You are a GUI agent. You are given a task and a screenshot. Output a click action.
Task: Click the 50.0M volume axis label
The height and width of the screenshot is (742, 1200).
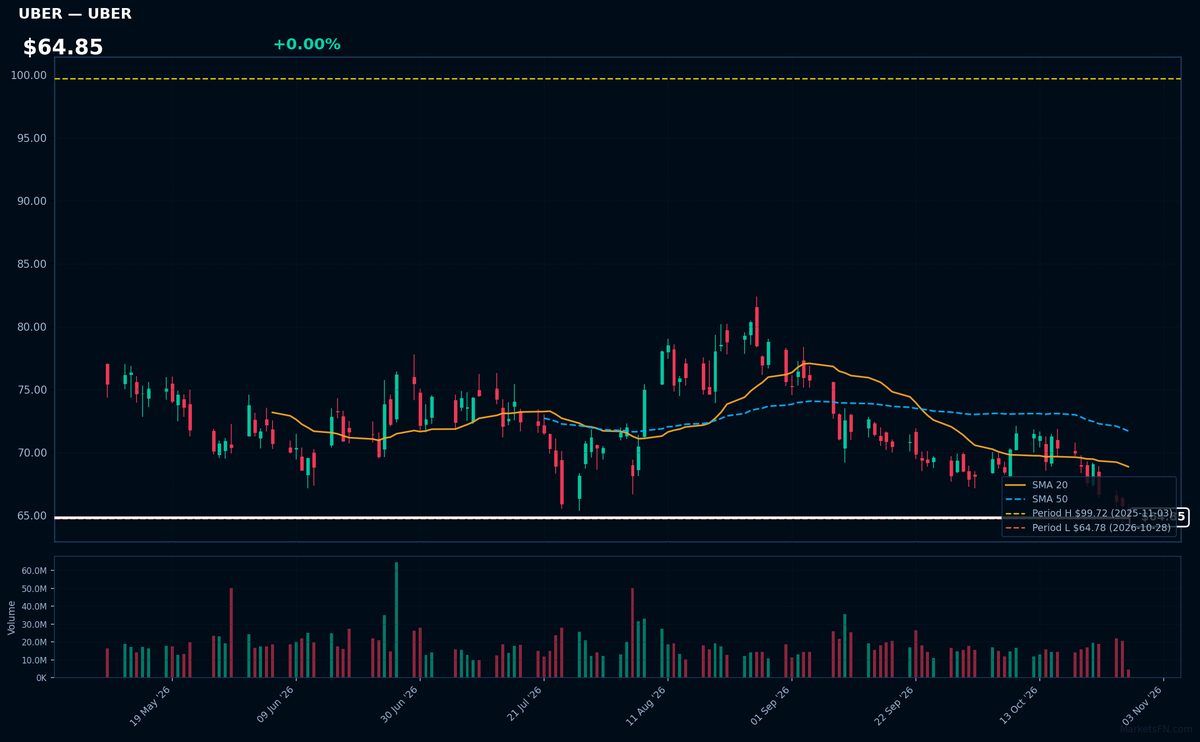34,588
